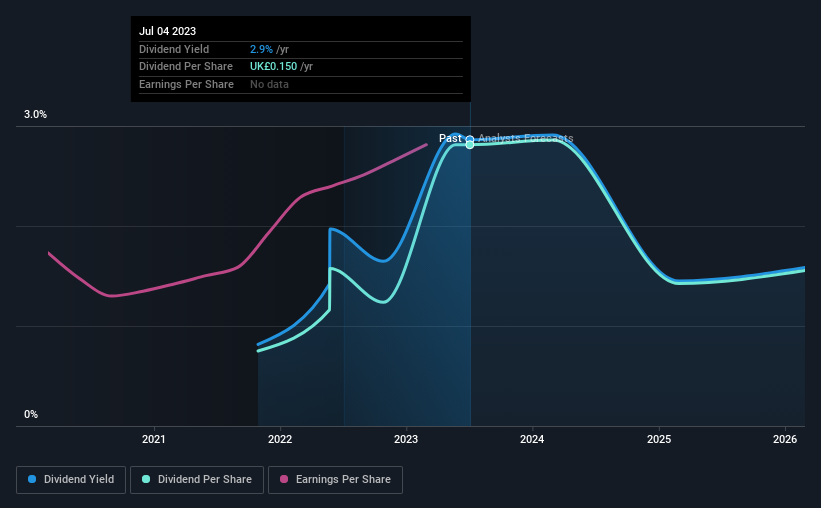Click the 'Past' label on the chart
This screenshot has width=821, height=508.
coord(450,138)
